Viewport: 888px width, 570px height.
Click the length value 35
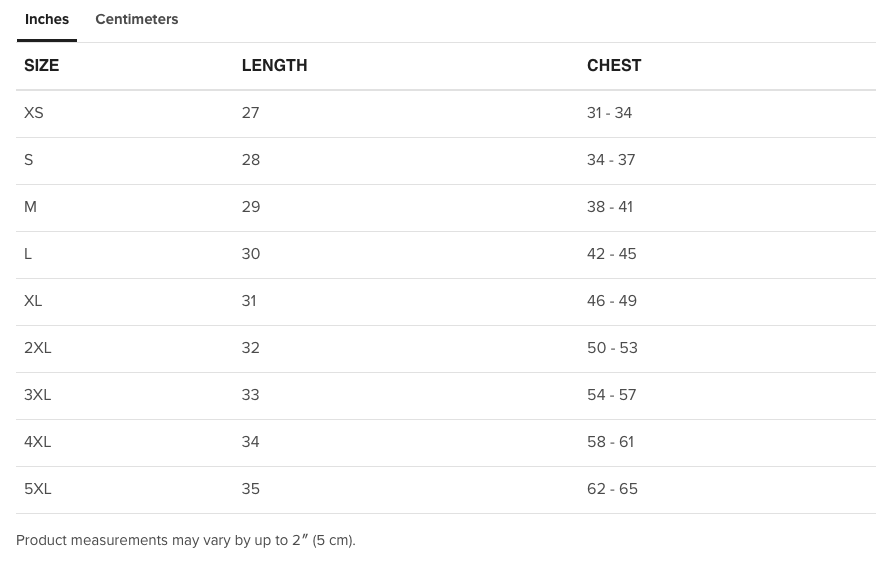pyautogui.click(x=250, y=489)
